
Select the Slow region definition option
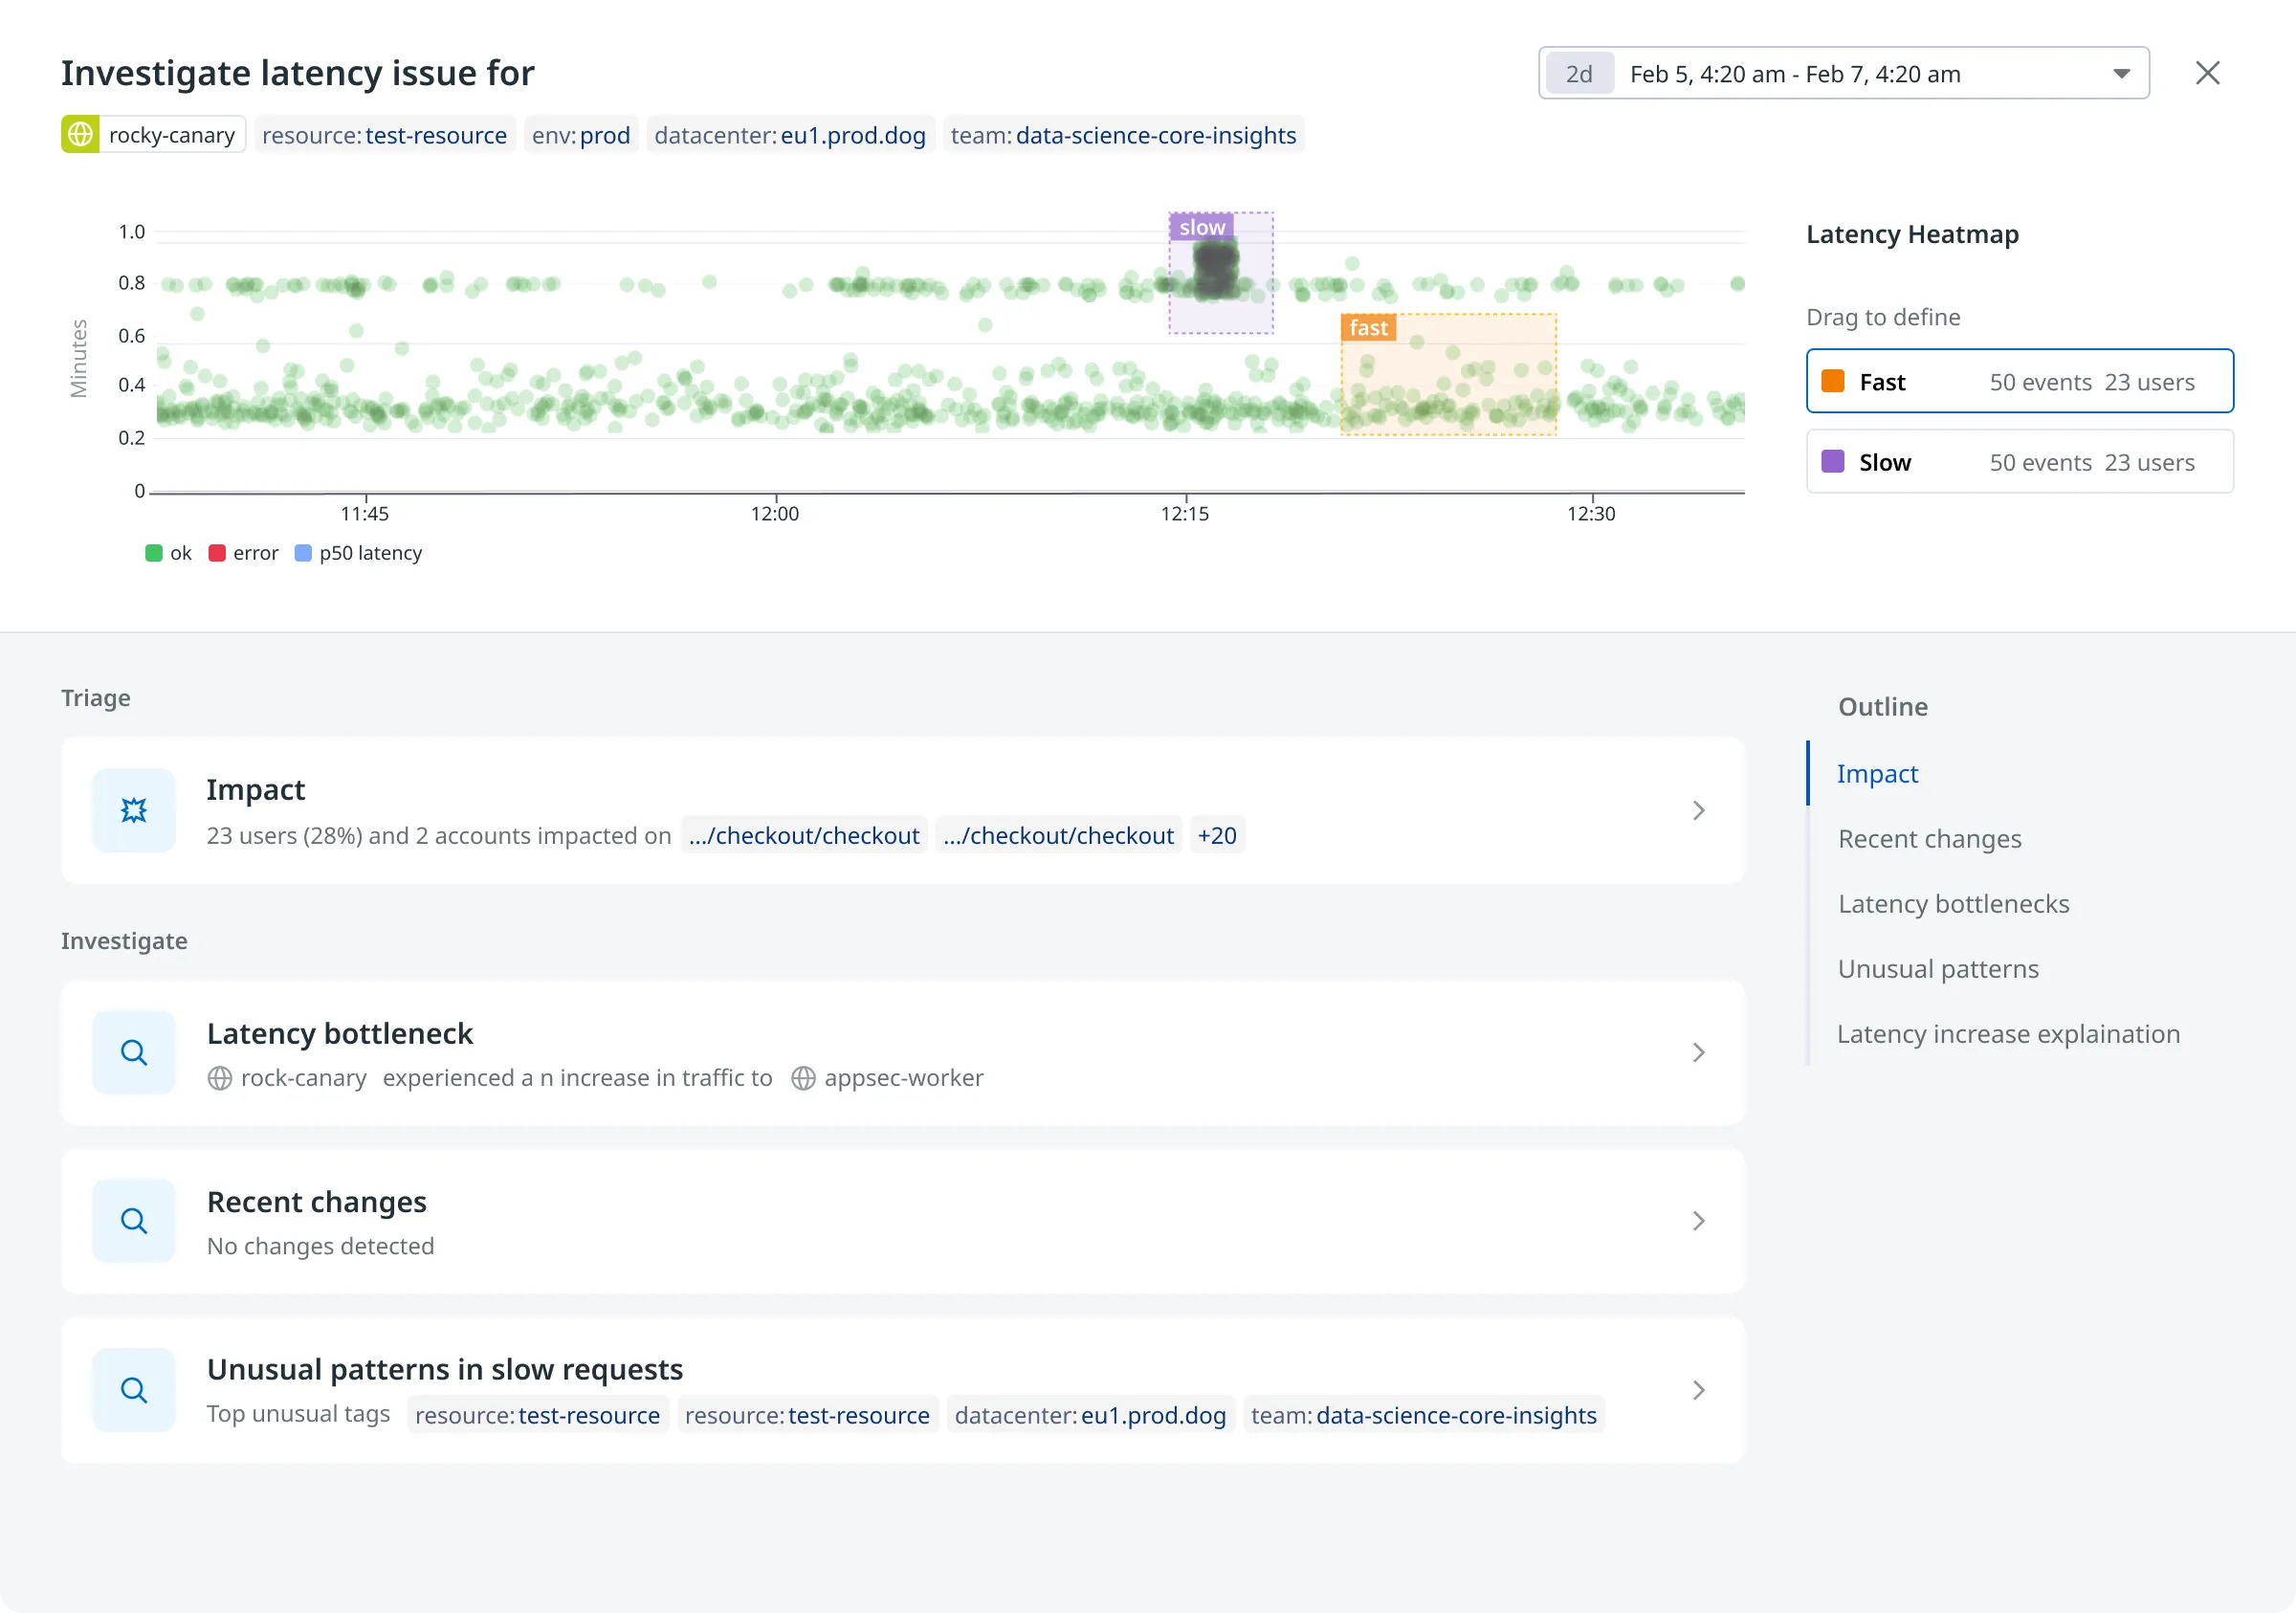[x=2019, y=462]
